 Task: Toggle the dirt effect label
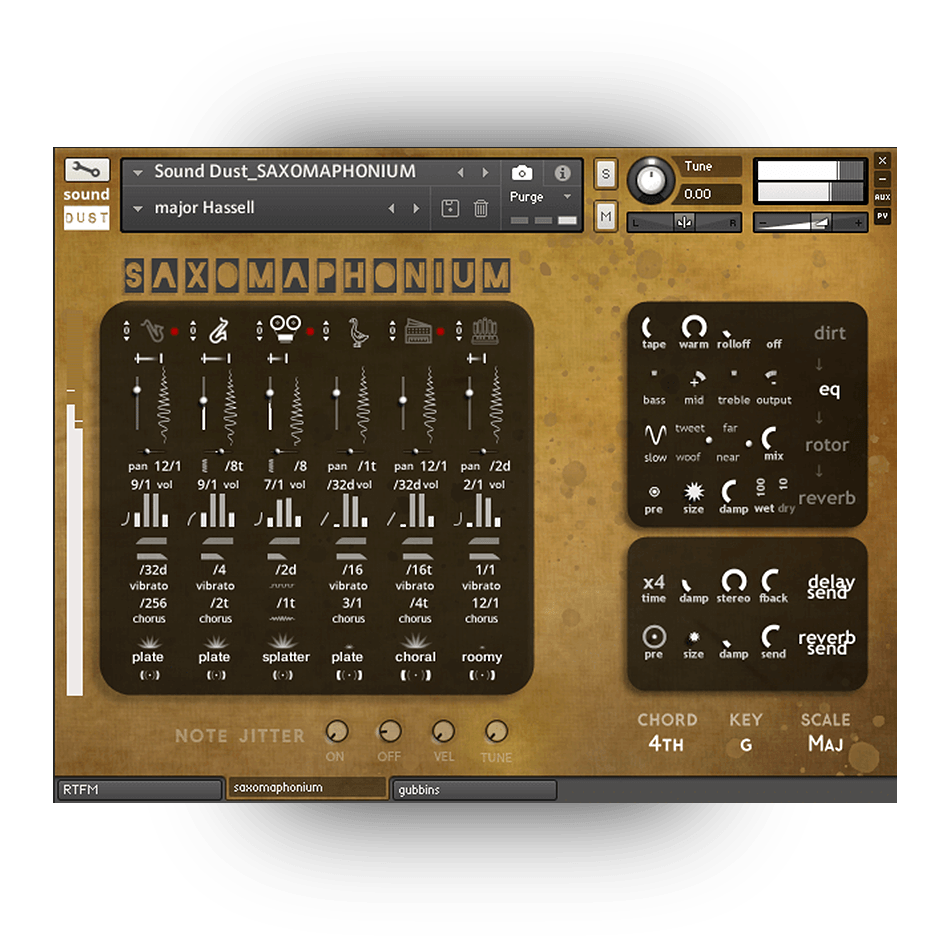[x=829, y=333]
